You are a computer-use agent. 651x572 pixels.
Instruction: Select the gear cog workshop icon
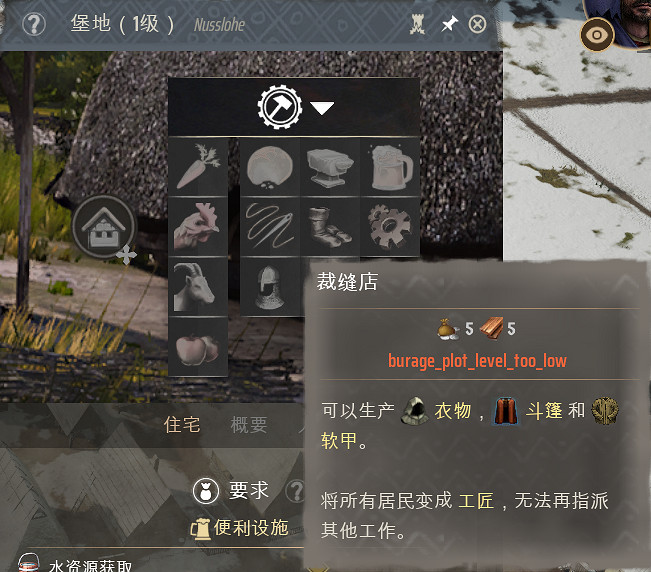click(x=390, y=227)
